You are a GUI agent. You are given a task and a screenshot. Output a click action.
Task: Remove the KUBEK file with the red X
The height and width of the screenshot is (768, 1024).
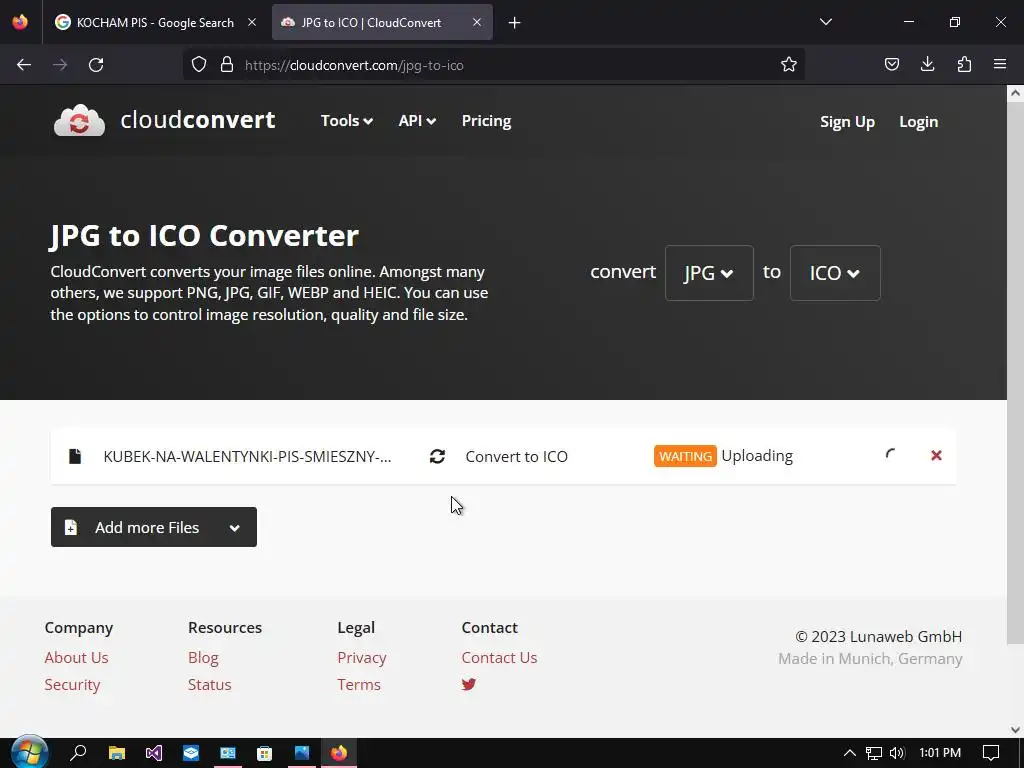(x=936, y=455)
